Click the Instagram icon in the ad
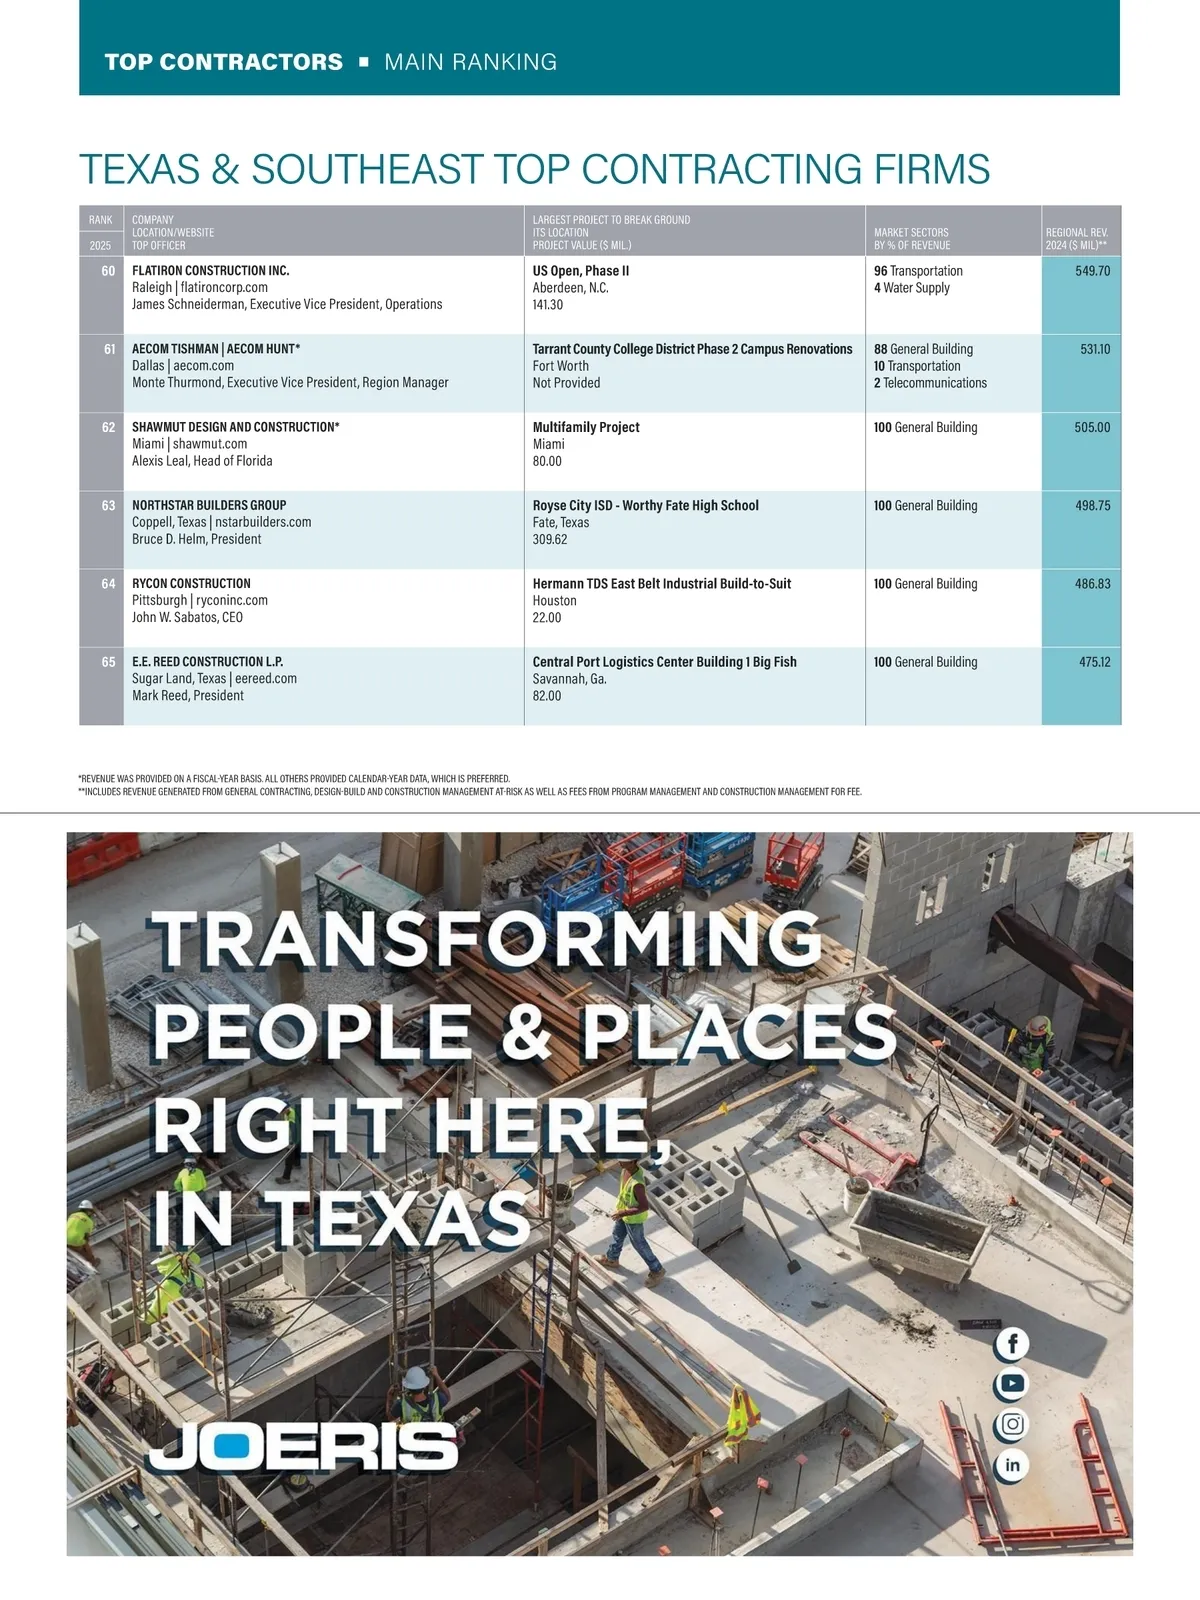This screenshot has width=1200, height=1600. click(1012, 1424)
